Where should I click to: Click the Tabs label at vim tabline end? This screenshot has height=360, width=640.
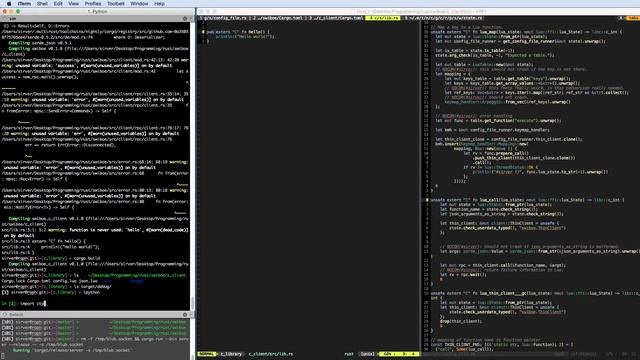(633, 18)
